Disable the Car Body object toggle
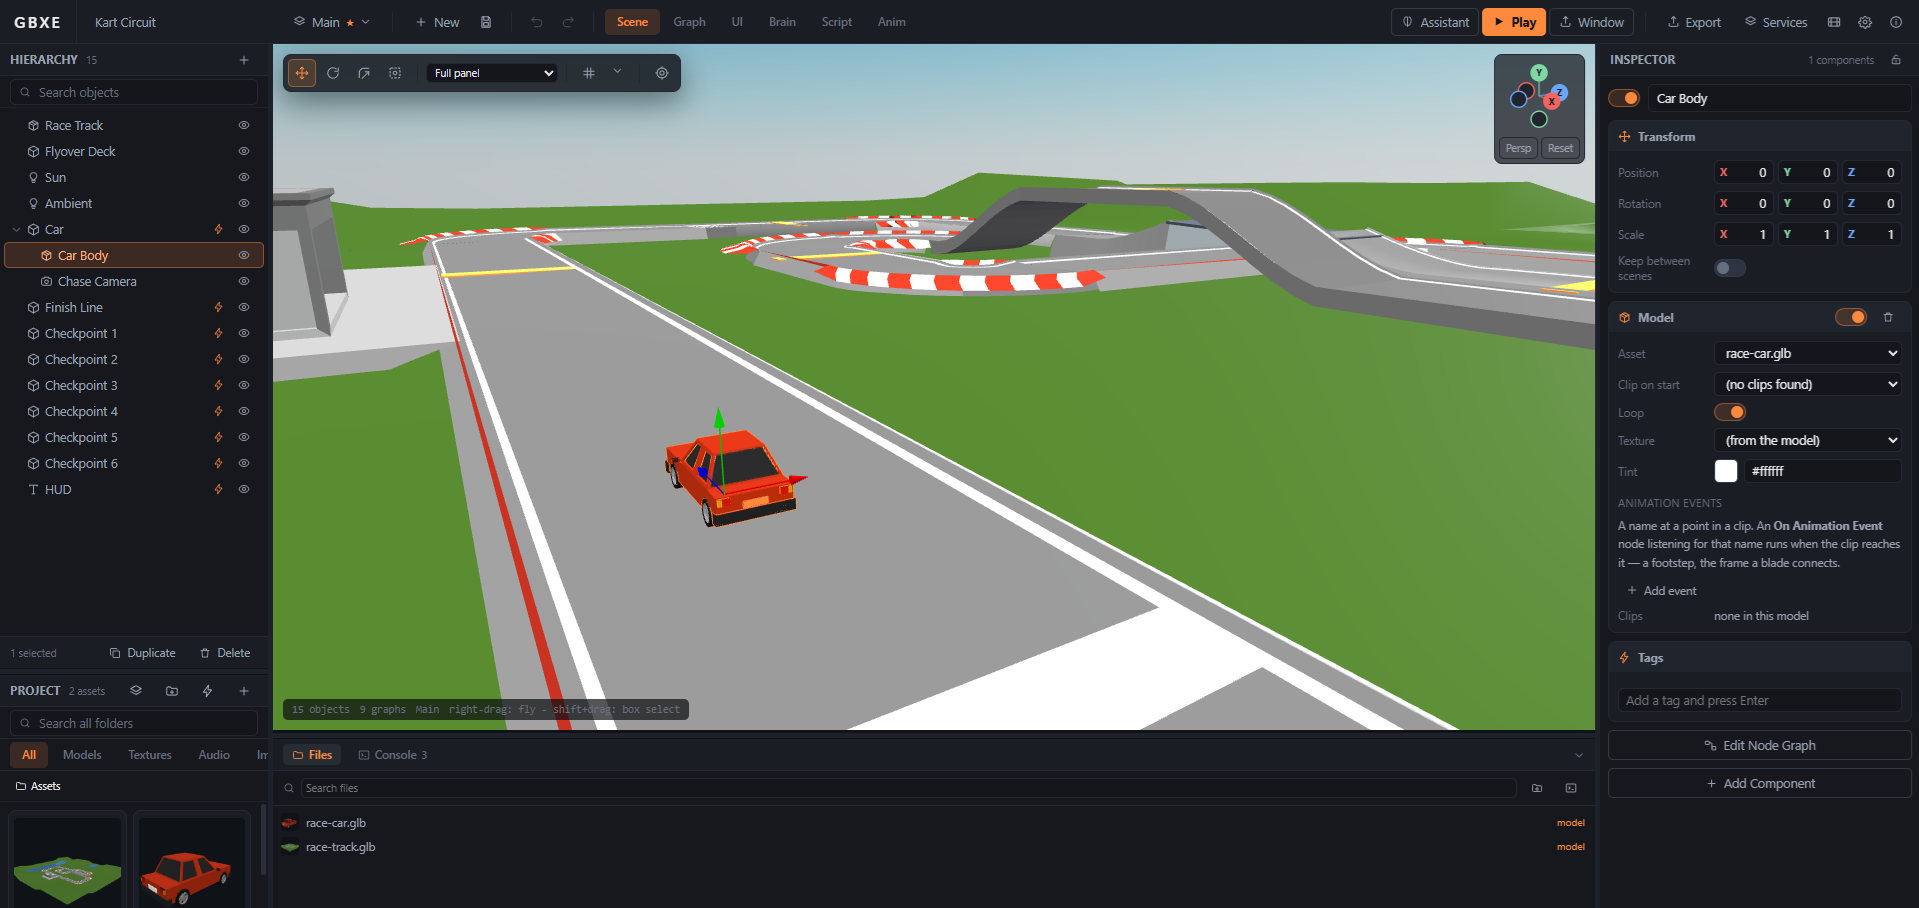1919x908 pixels. click(1624, 98)
